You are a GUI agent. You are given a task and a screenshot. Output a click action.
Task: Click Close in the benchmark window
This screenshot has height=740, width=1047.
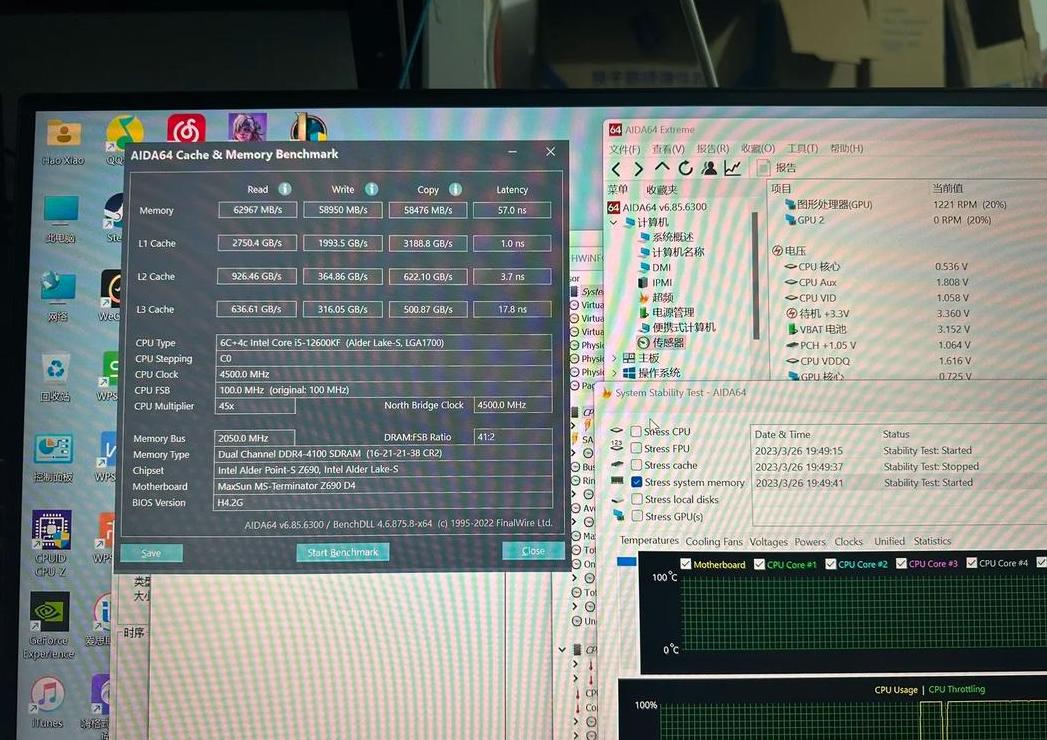tap(533, 550)
